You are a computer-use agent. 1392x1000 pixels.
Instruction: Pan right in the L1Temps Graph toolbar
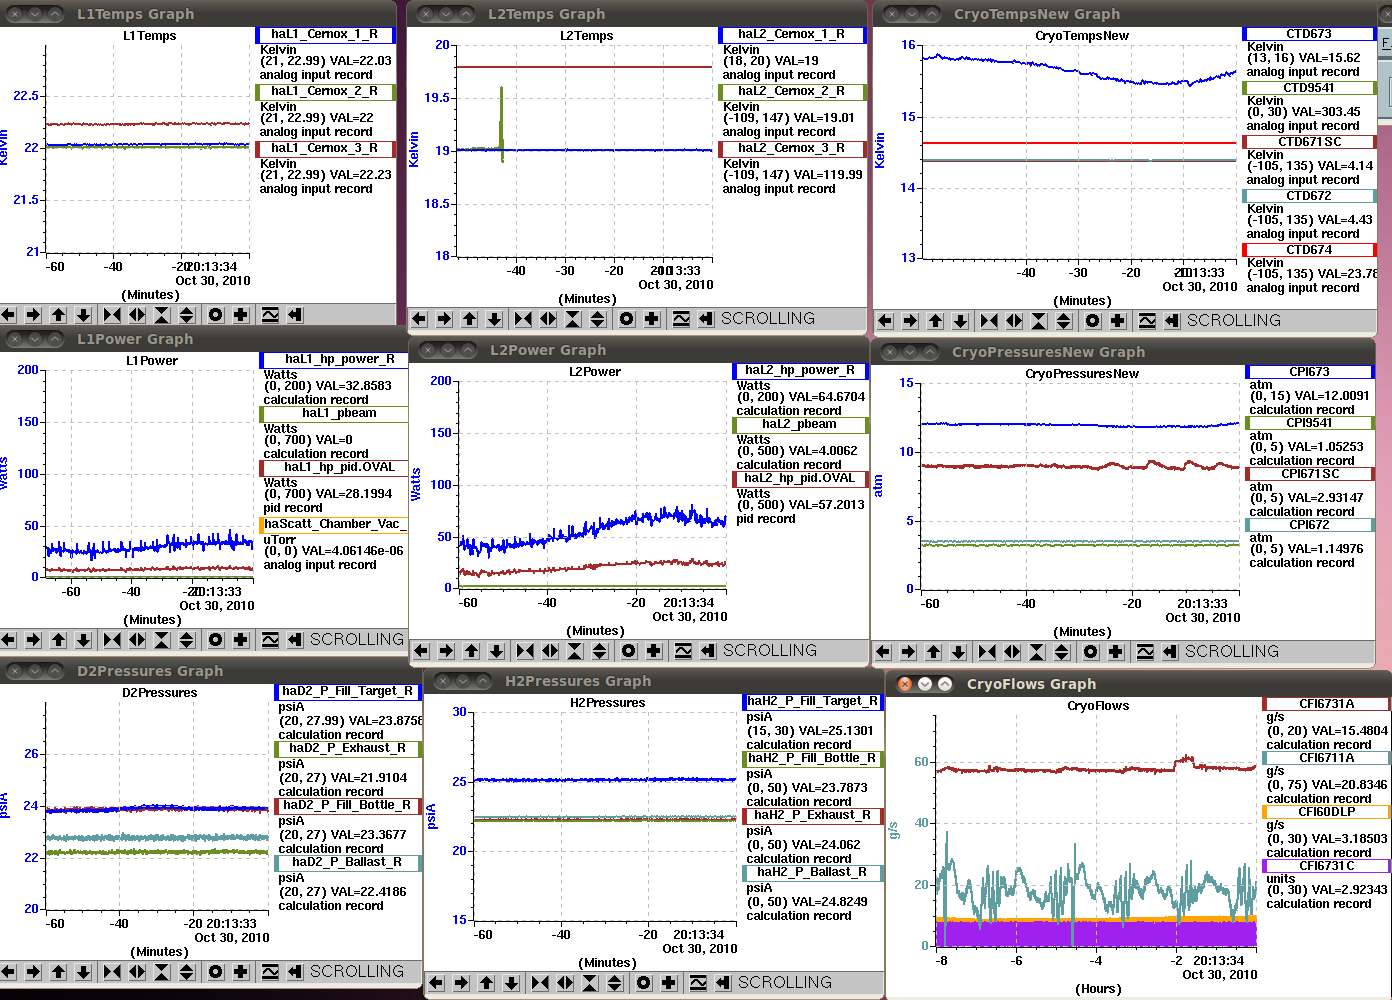click(33, 315)
